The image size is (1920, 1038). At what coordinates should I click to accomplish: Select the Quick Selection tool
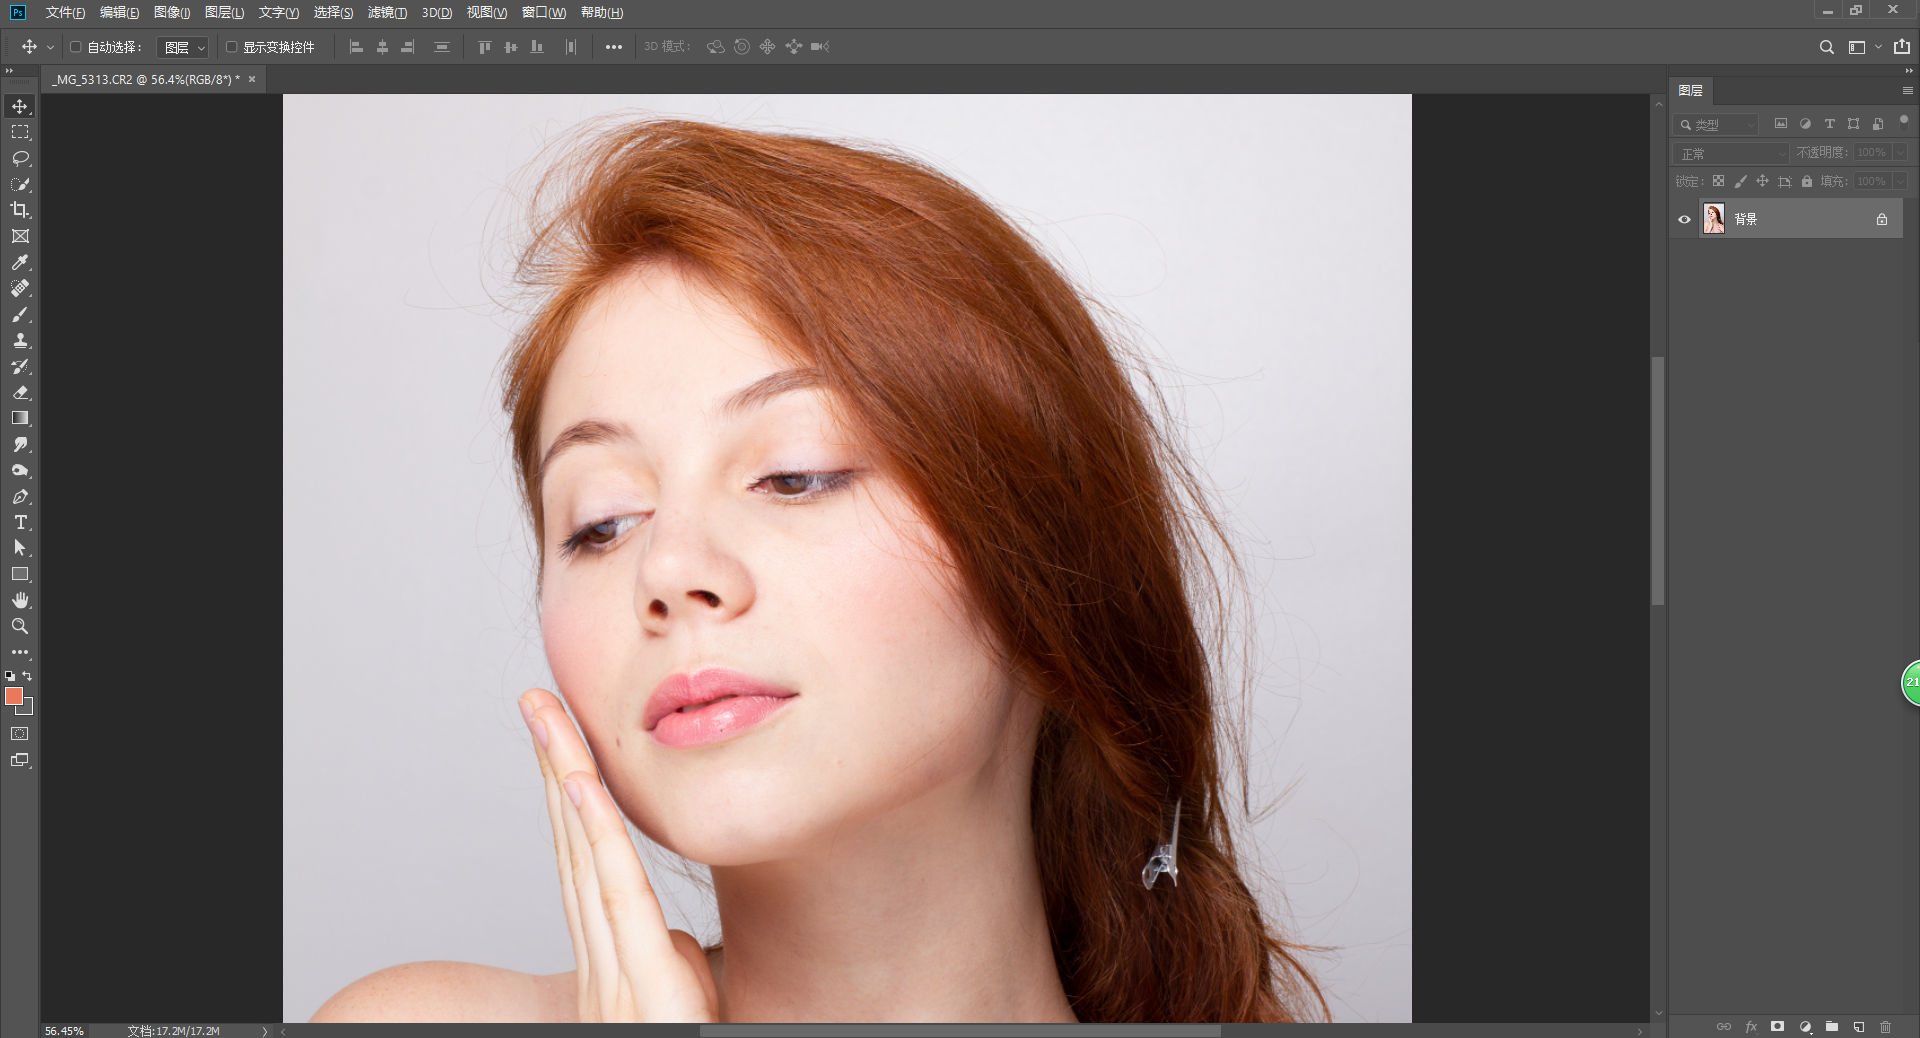tap(20, 184)
